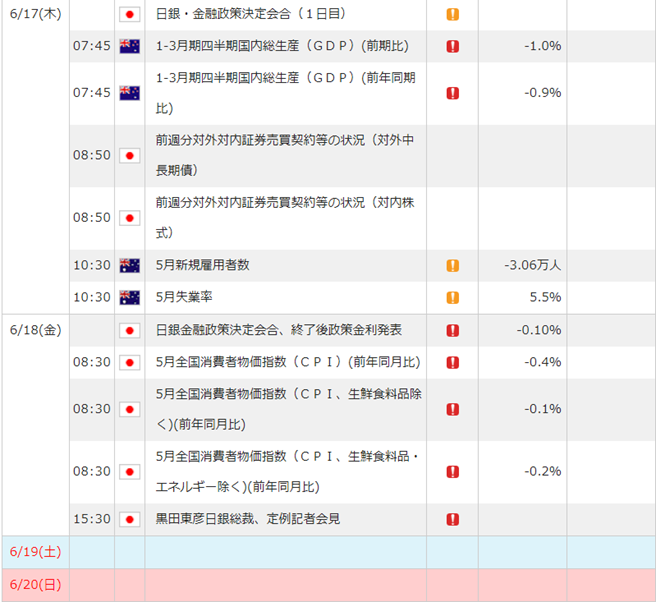The image size is (656, 602).
Task: Click event 1-3月期四半期国内総生産 (前期比)
Action: click(282, 46)
